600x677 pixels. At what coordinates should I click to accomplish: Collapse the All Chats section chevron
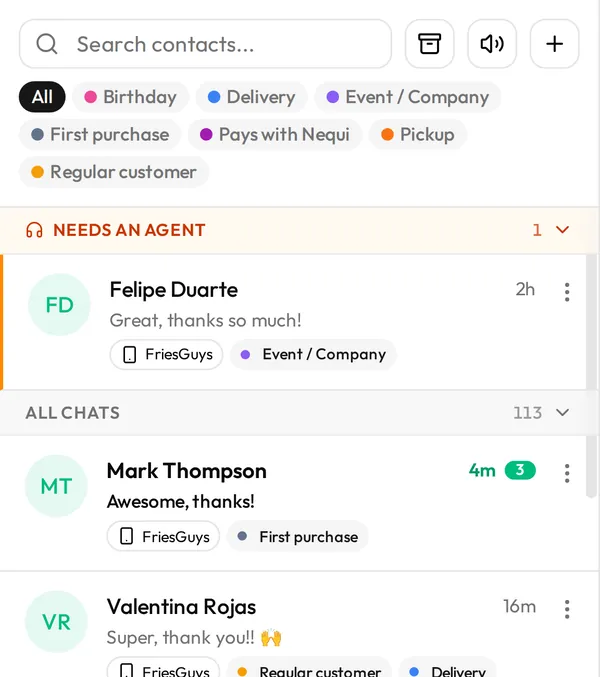tap(562, 412)
